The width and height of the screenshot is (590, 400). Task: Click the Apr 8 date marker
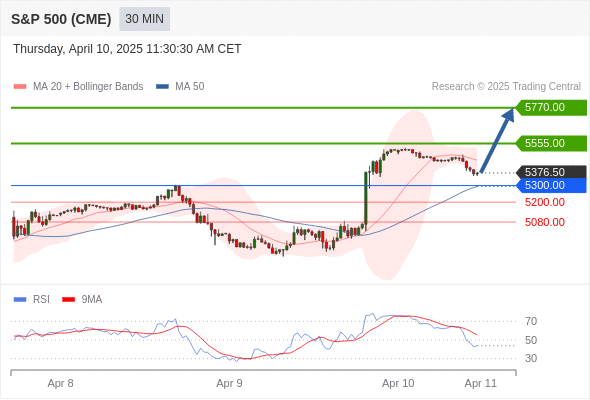tap(60, 383)
